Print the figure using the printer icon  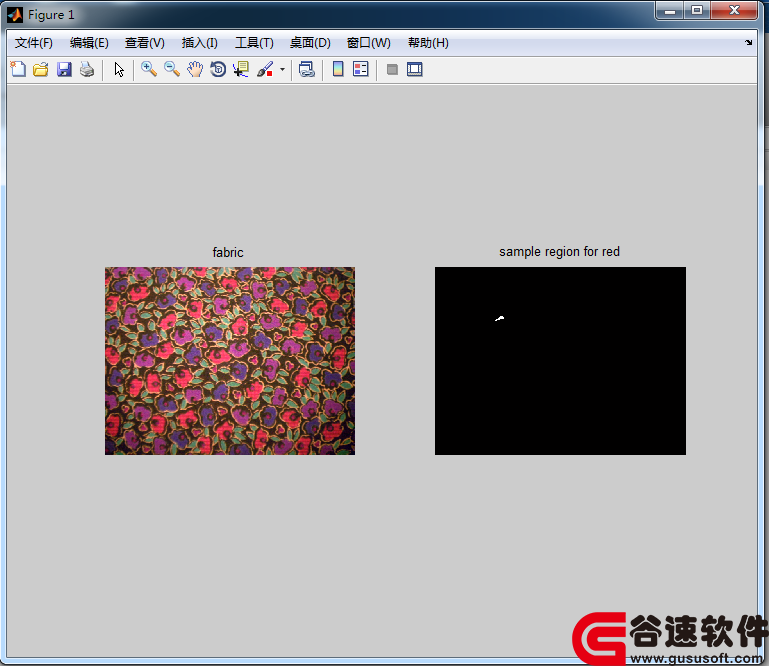87,69
